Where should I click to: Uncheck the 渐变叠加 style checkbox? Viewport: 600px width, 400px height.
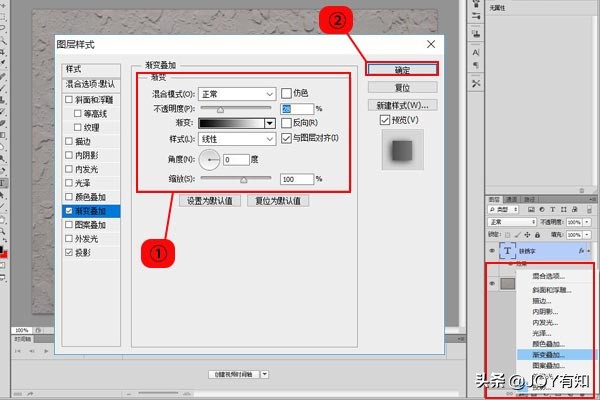(69, 211)
